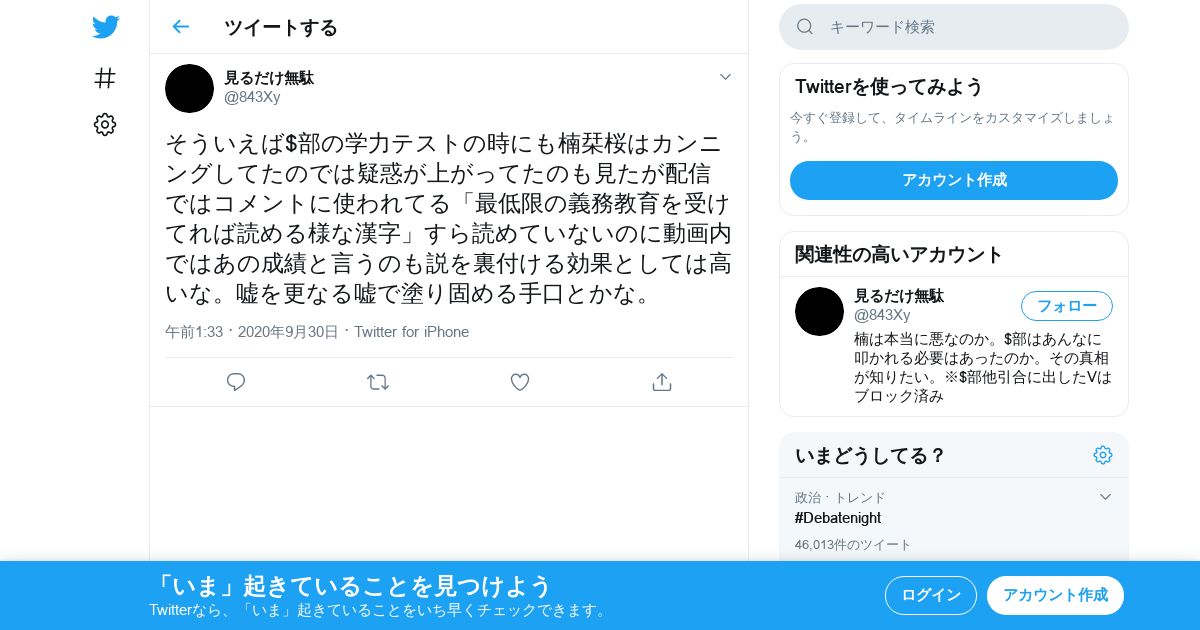Open the Twitter home bird logo
Image resolution: width=1200 pixels, height=630 pixels.
tap(105, 27)
